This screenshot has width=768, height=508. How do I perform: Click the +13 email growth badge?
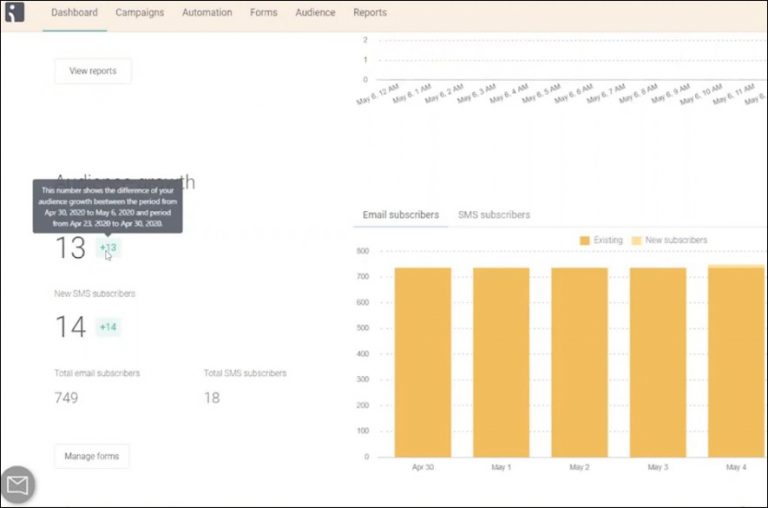(x=108, y=248)
